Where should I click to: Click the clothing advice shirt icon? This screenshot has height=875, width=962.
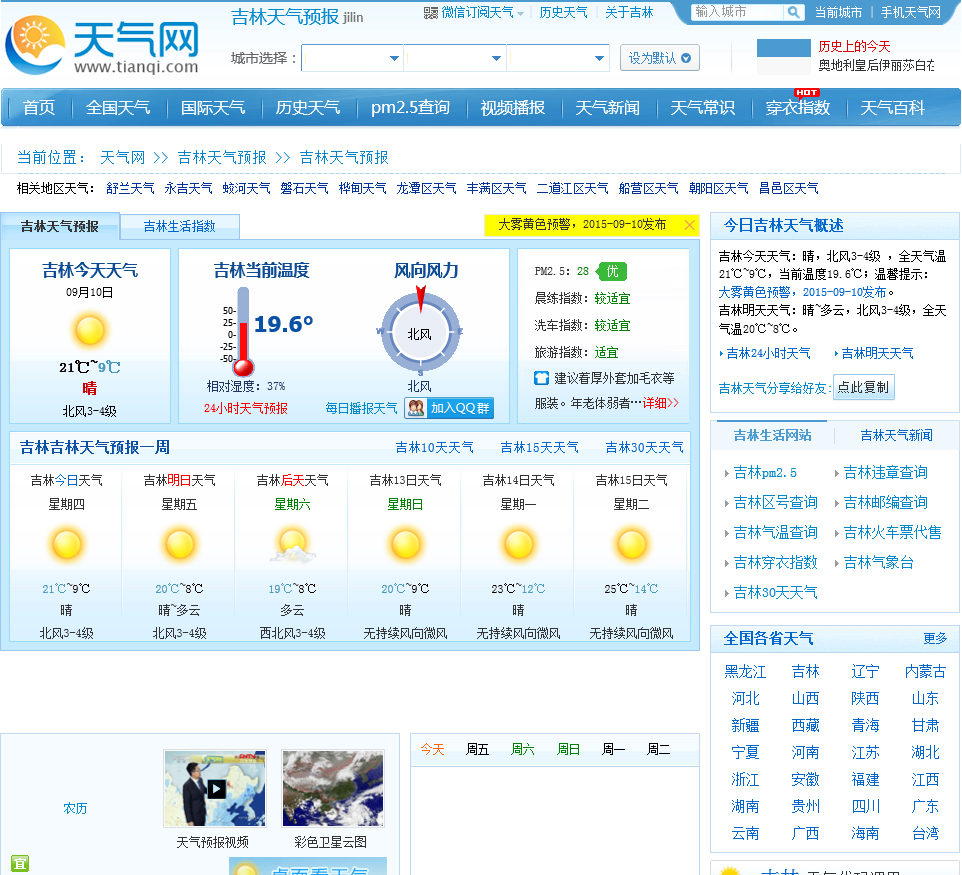click(541, 378)
